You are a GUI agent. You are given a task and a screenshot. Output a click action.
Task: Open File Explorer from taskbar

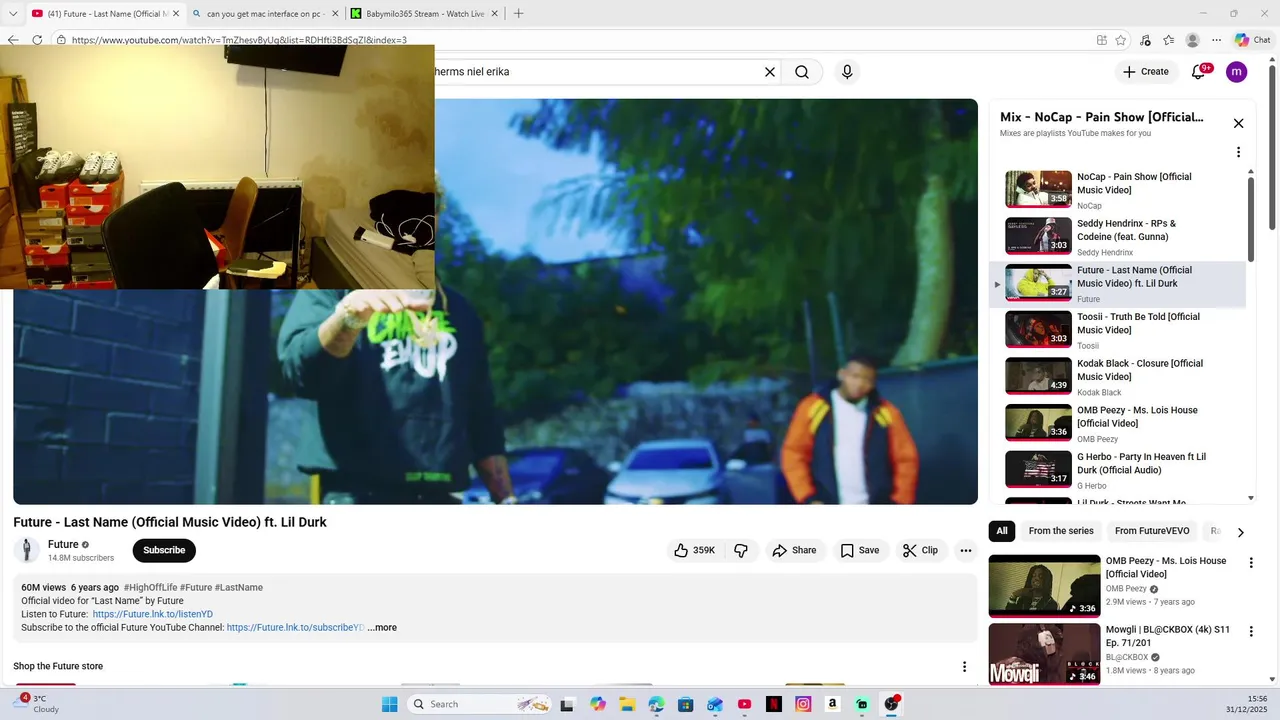[x=627, y=704]
